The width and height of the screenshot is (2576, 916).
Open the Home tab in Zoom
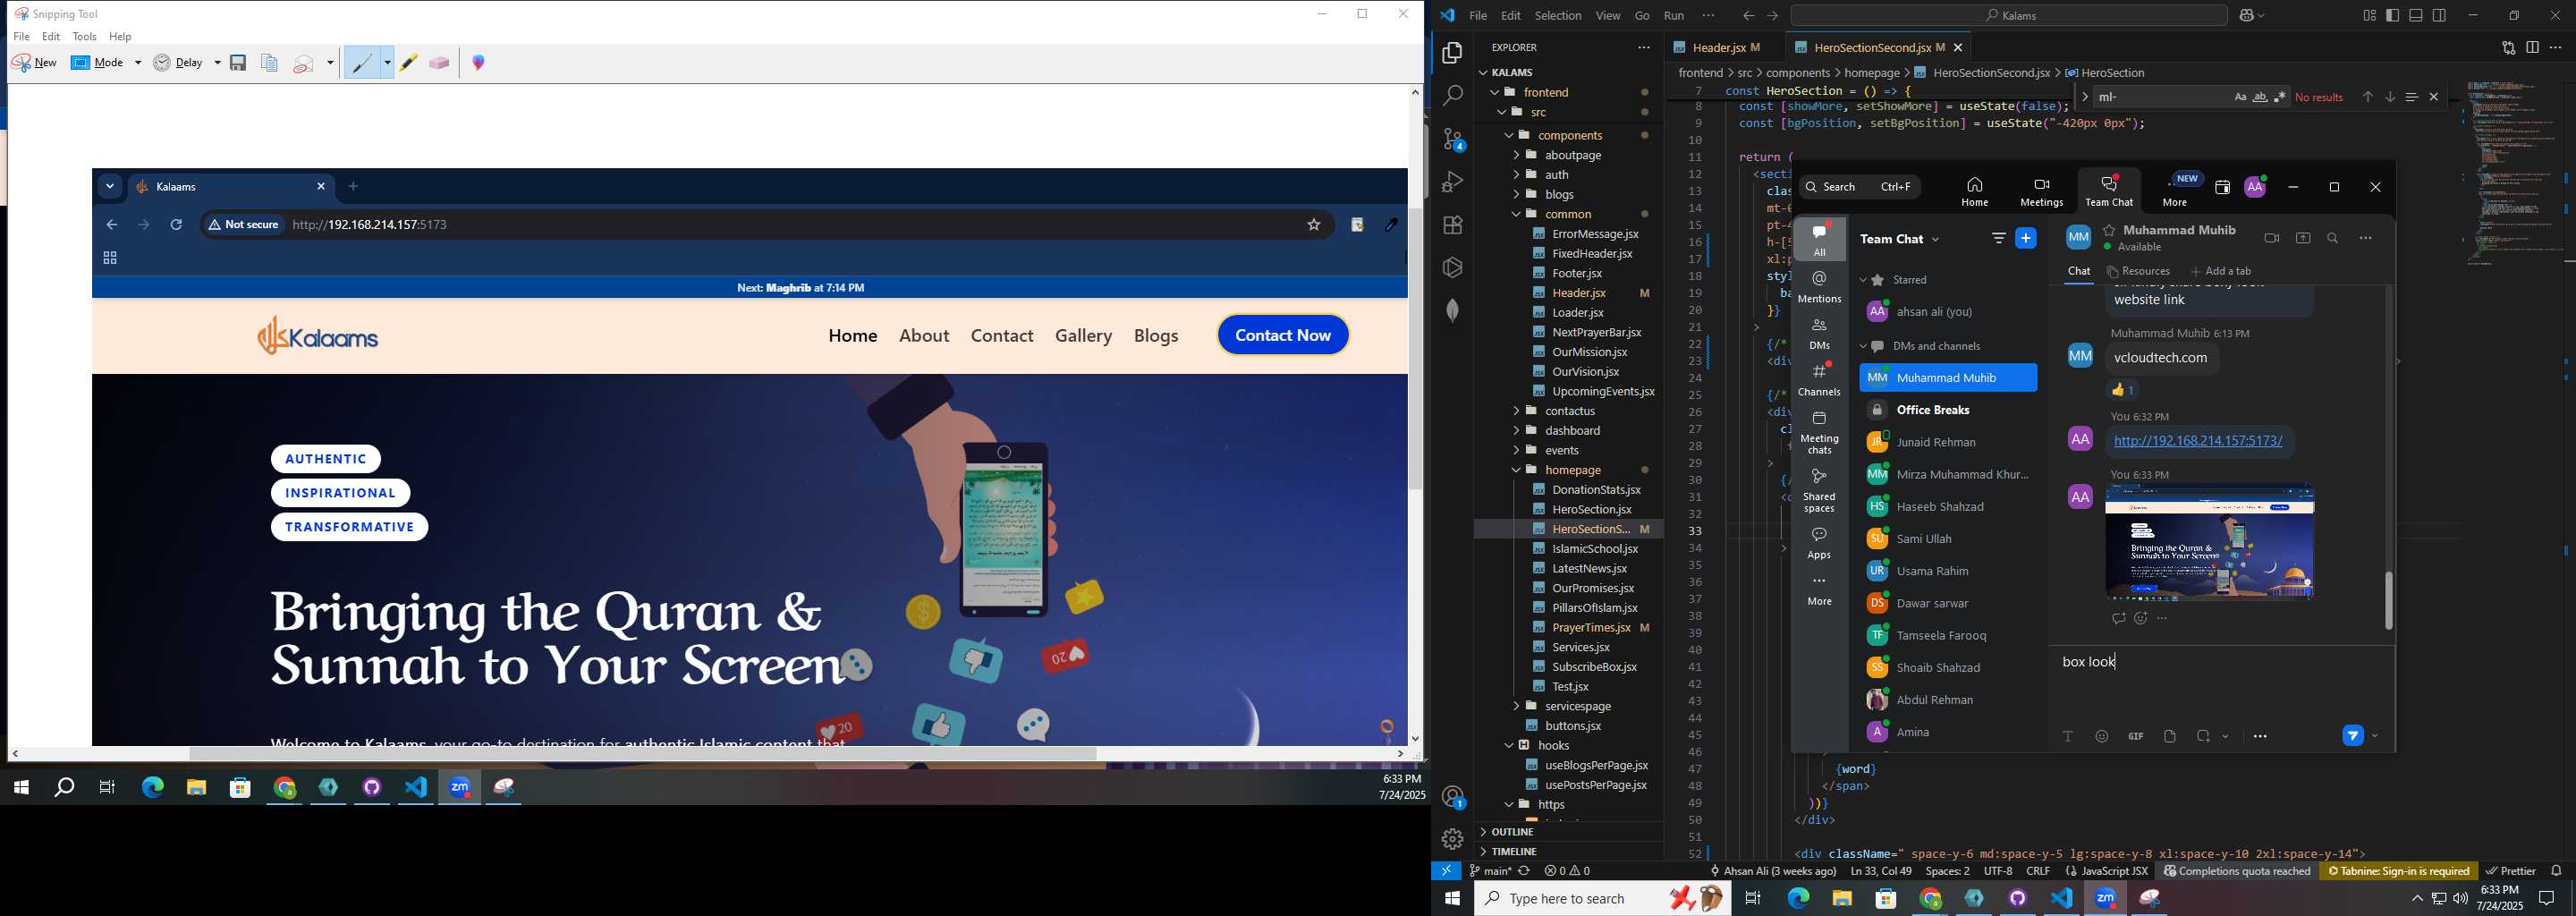(x=1974, y=191)
